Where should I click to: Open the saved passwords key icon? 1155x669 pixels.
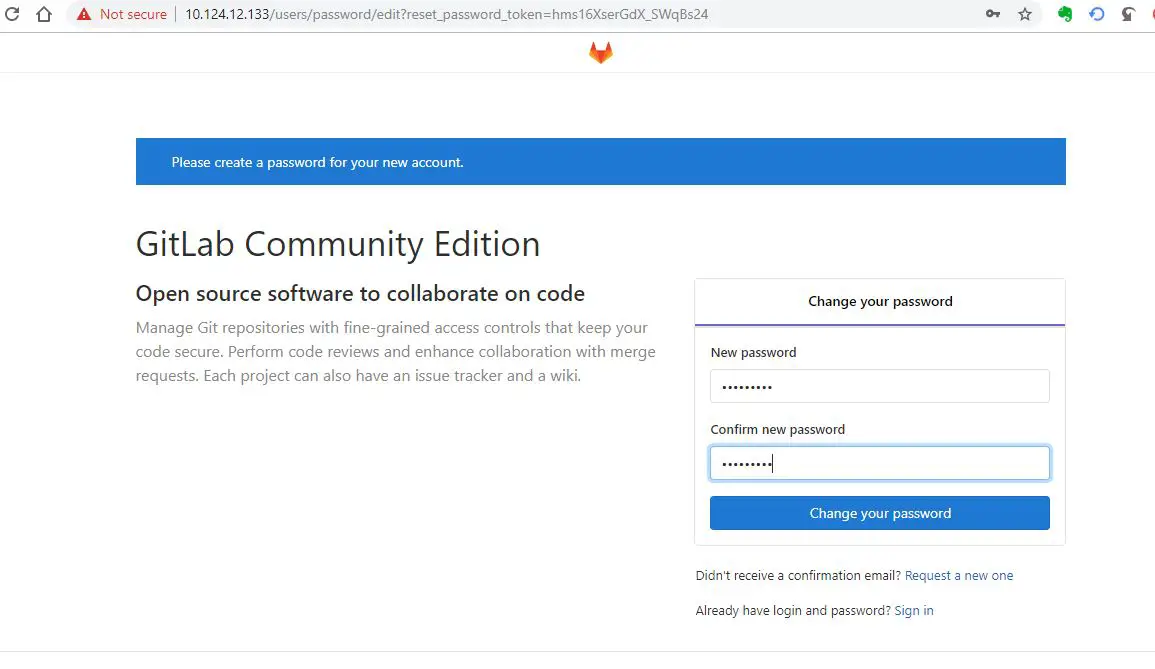[993, 15]
